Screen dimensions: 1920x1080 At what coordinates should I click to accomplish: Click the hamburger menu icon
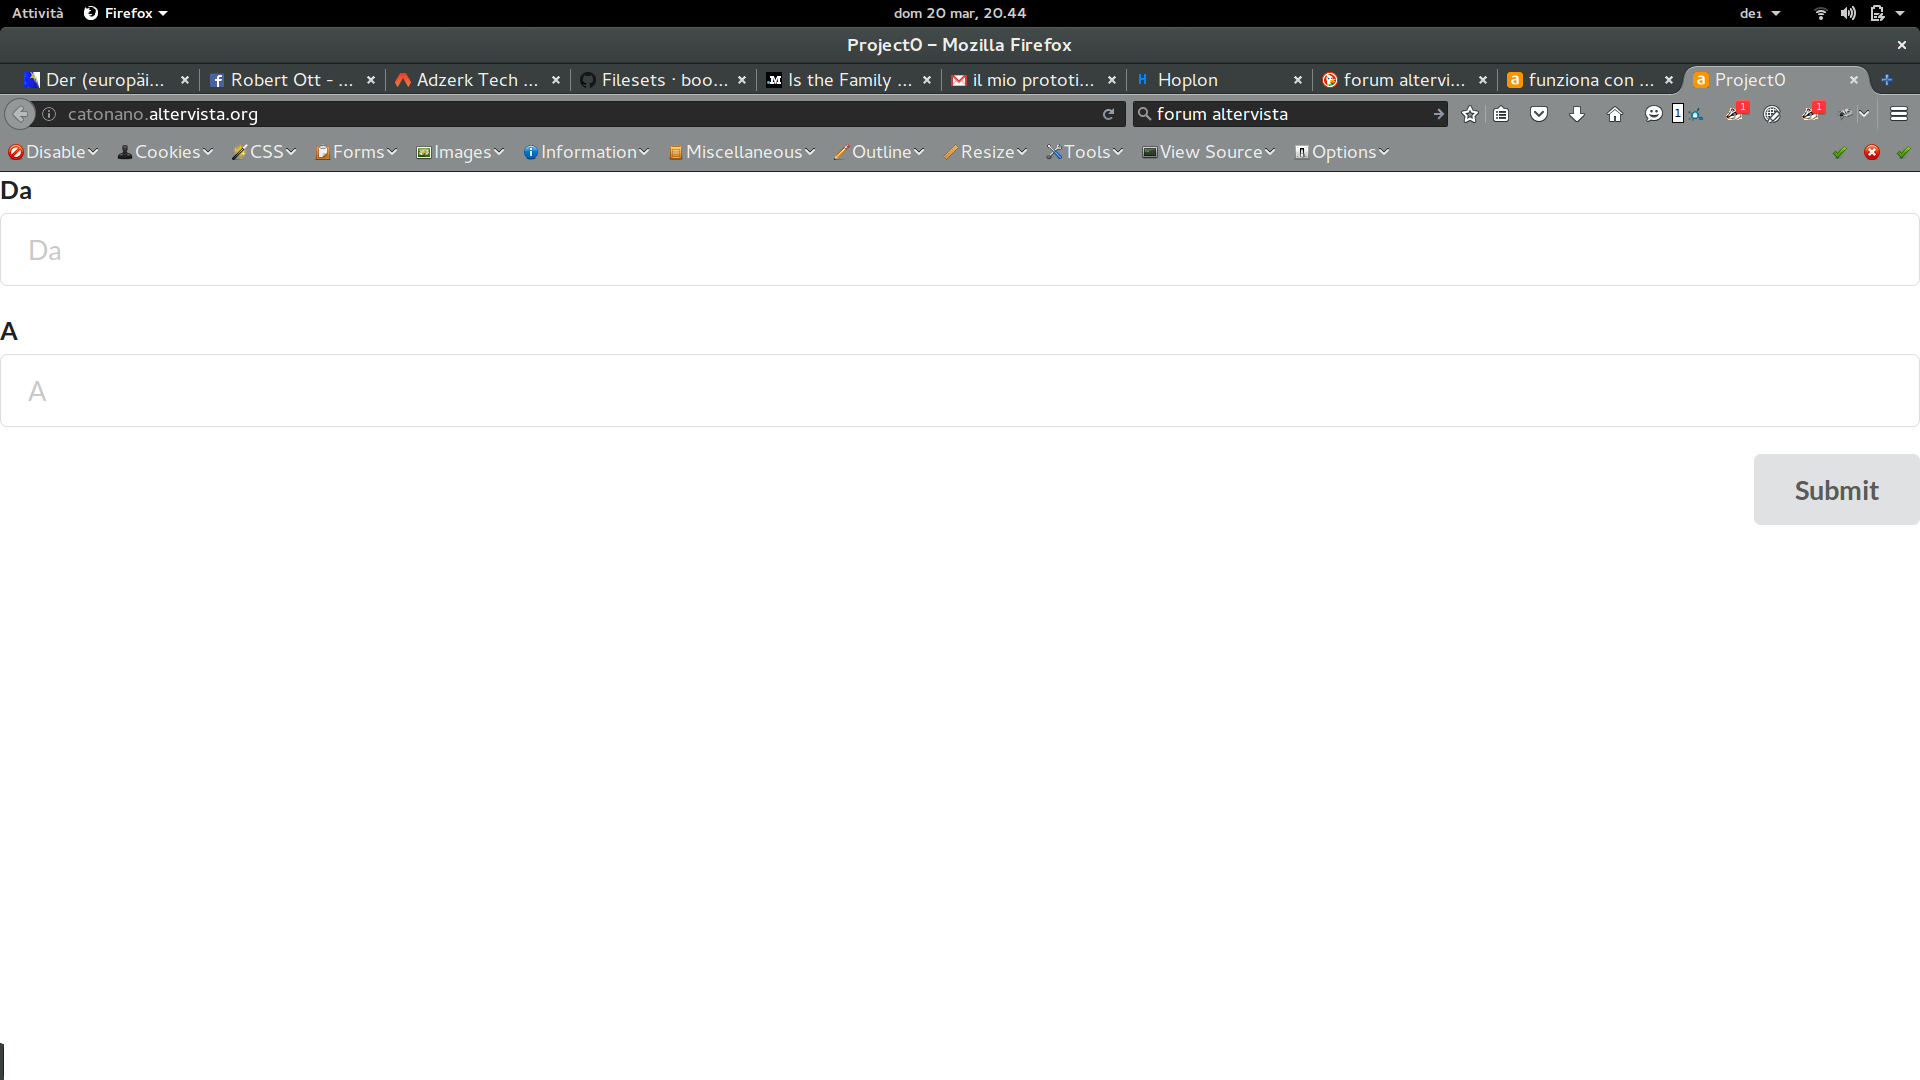click(1899, 114)
